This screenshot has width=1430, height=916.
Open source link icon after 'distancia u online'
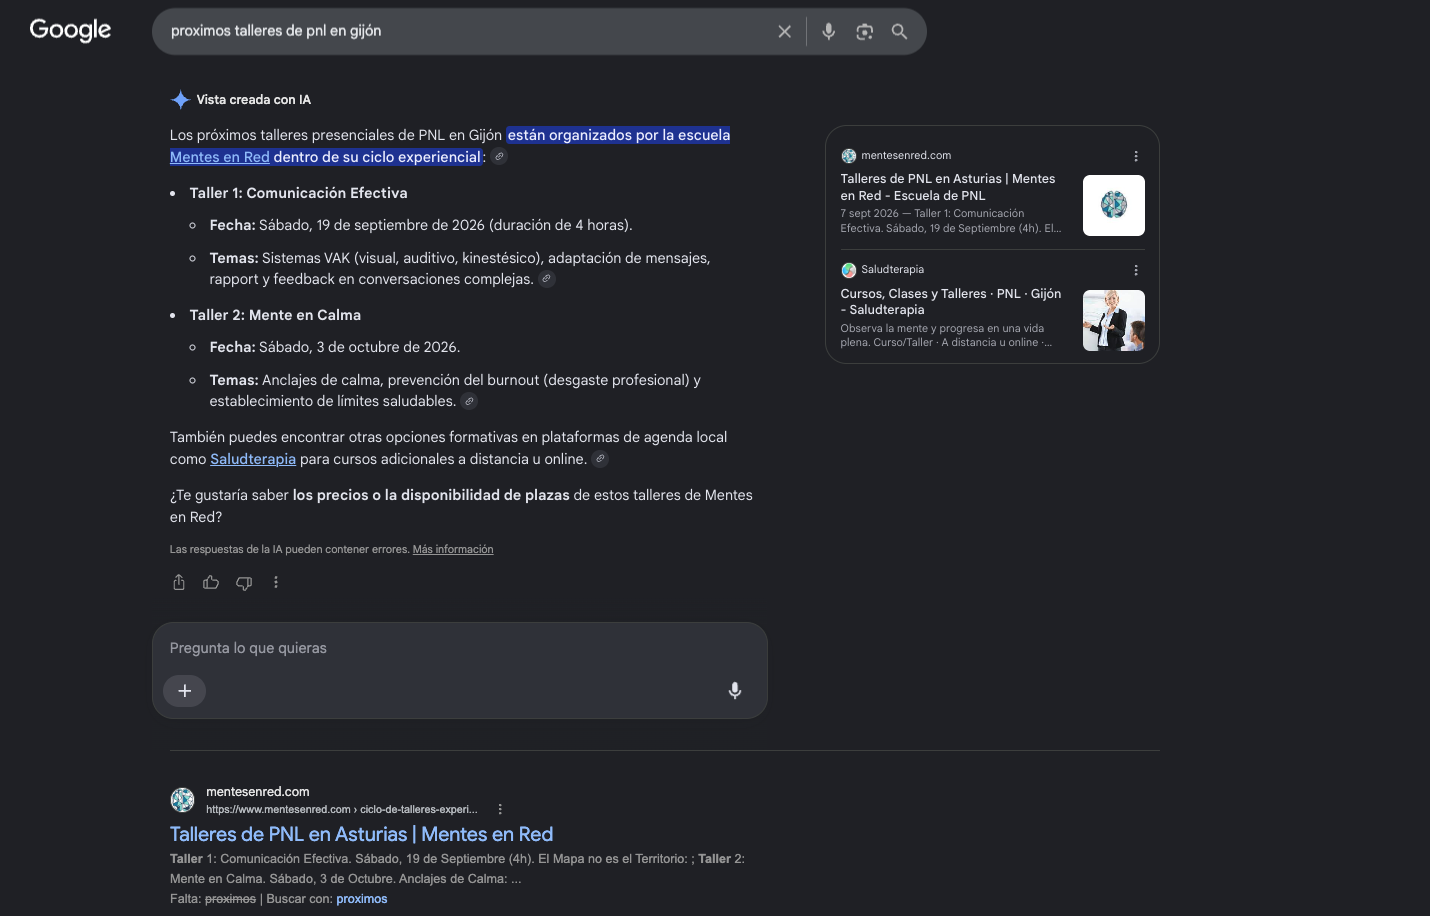[600, 459]
